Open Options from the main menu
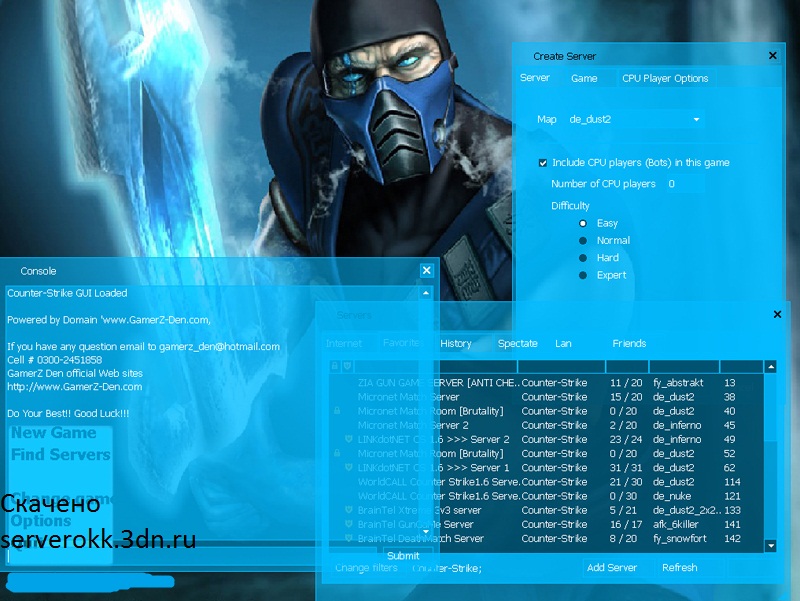The height and width of the screenshot is (601, 800). (x=41, y=521)
